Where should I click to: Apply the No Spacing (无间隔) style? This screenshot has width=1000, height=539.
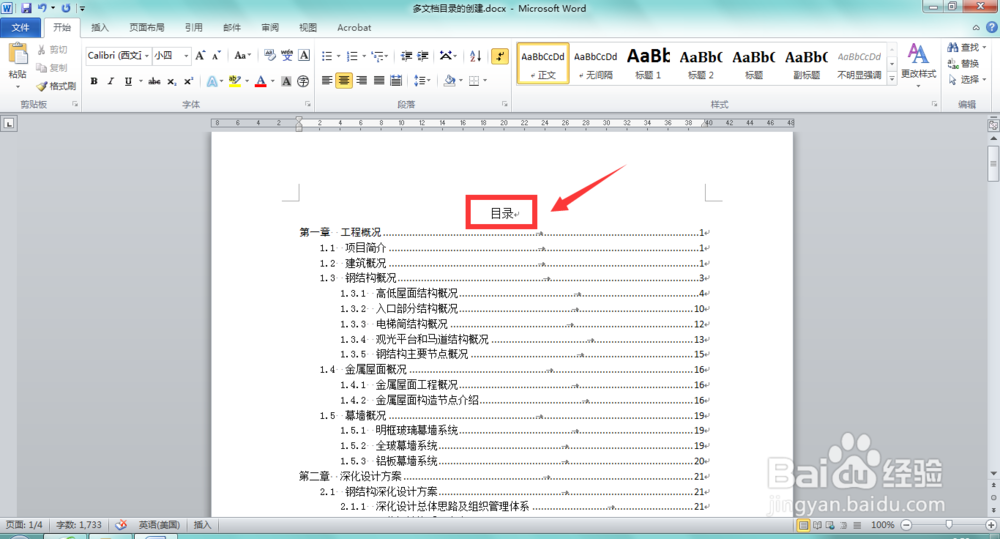pos(595,63)
